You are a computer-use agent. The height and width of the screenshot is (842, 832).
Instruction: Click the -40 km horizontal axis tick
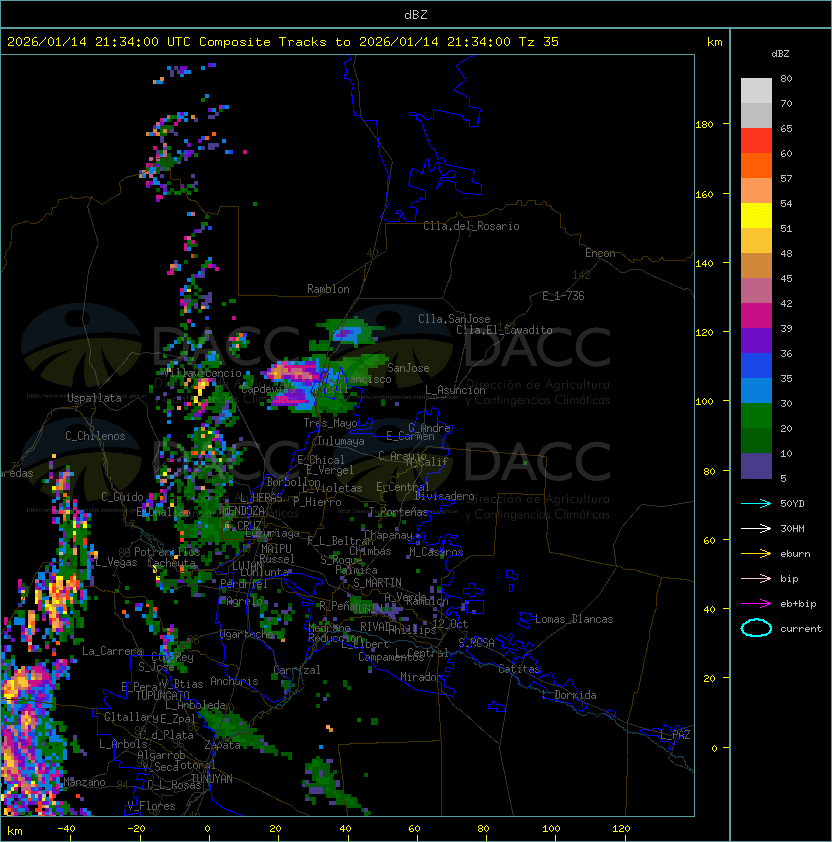[x=66, y=829]
